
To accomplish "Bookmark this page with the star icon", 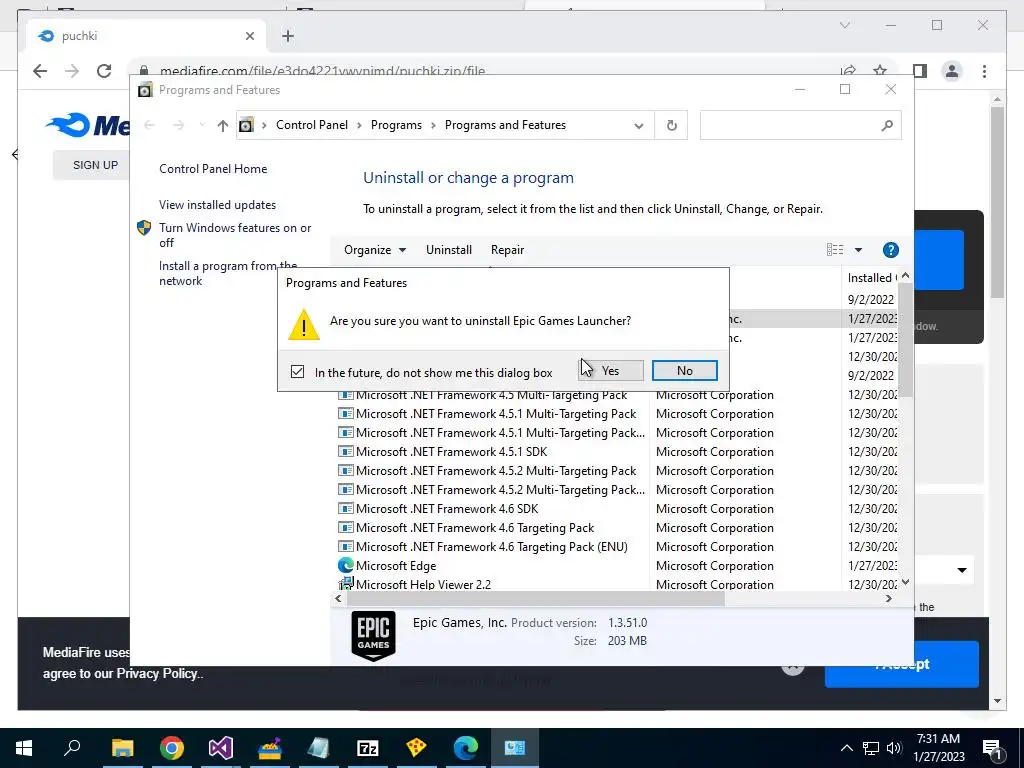I will [880, 71].
